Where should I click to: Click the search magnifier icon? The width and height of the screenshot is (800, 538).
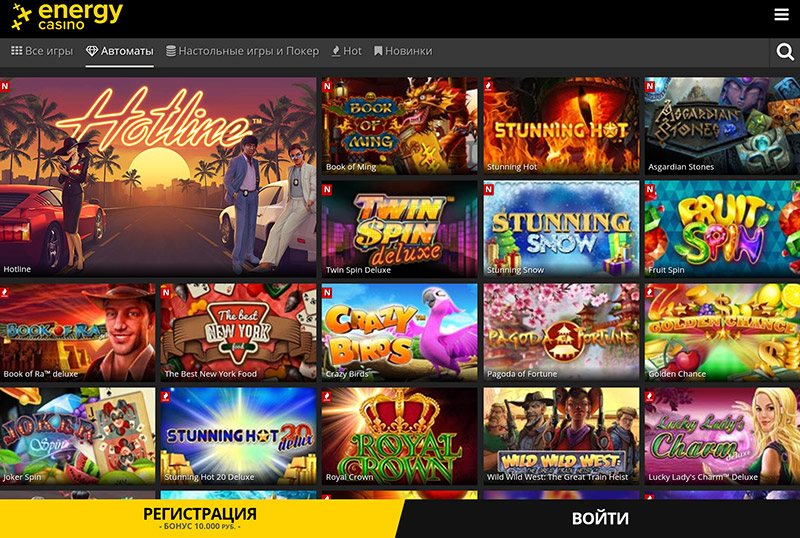coord(785,52)
